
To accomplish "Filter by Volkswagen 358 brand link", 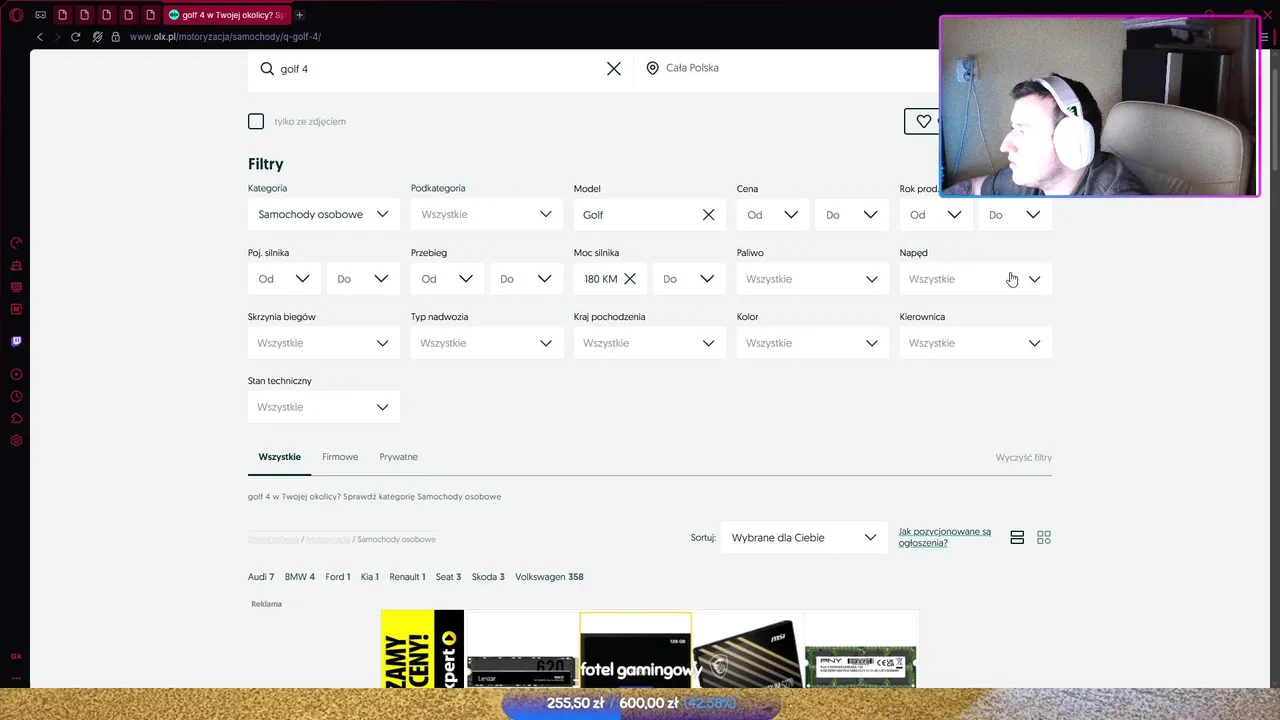I will 549,577.
